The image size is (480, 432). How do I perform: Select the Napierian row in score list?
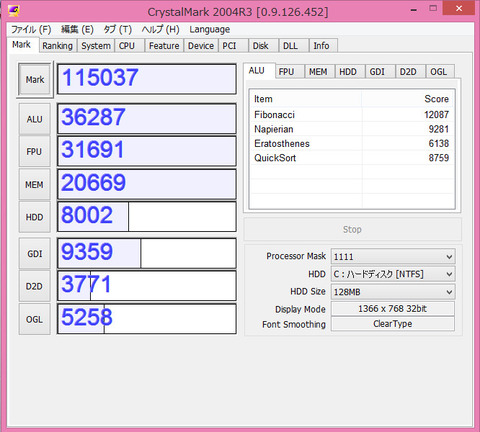[x=352, y=129]
